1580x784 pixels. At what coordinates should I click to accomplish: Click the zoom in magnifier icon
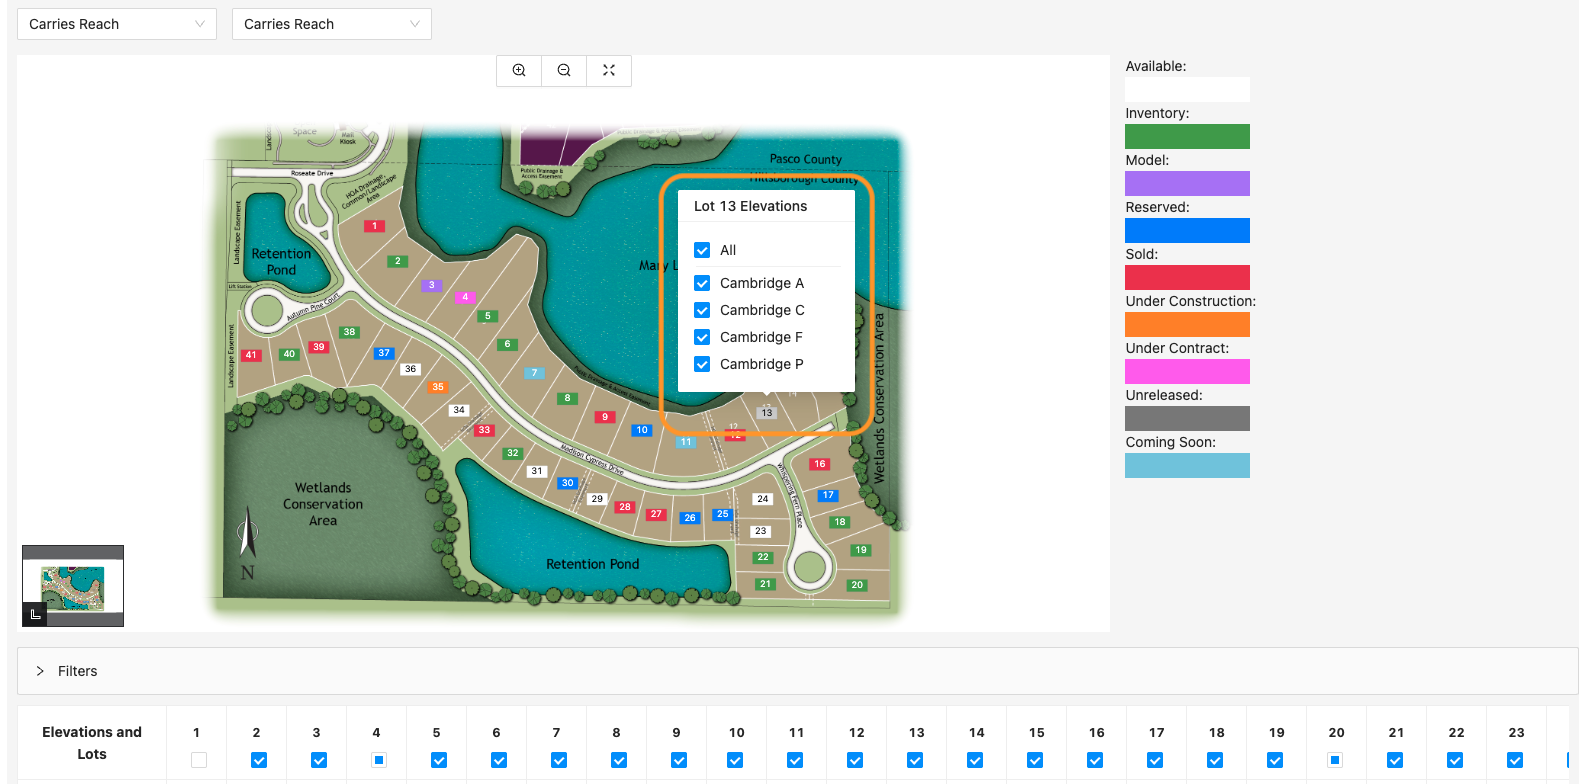519,70
